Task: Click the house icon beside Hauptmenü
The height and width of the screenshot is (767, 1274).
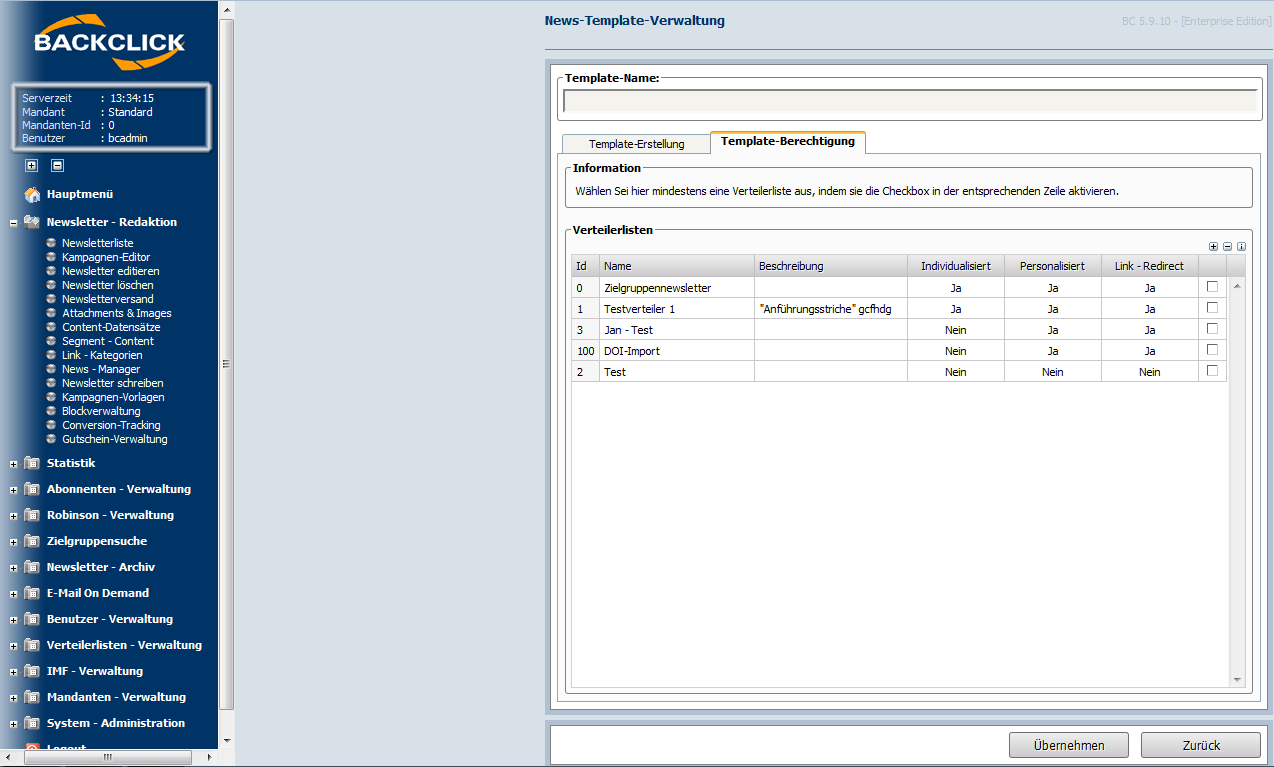Action: click(32, 194)
